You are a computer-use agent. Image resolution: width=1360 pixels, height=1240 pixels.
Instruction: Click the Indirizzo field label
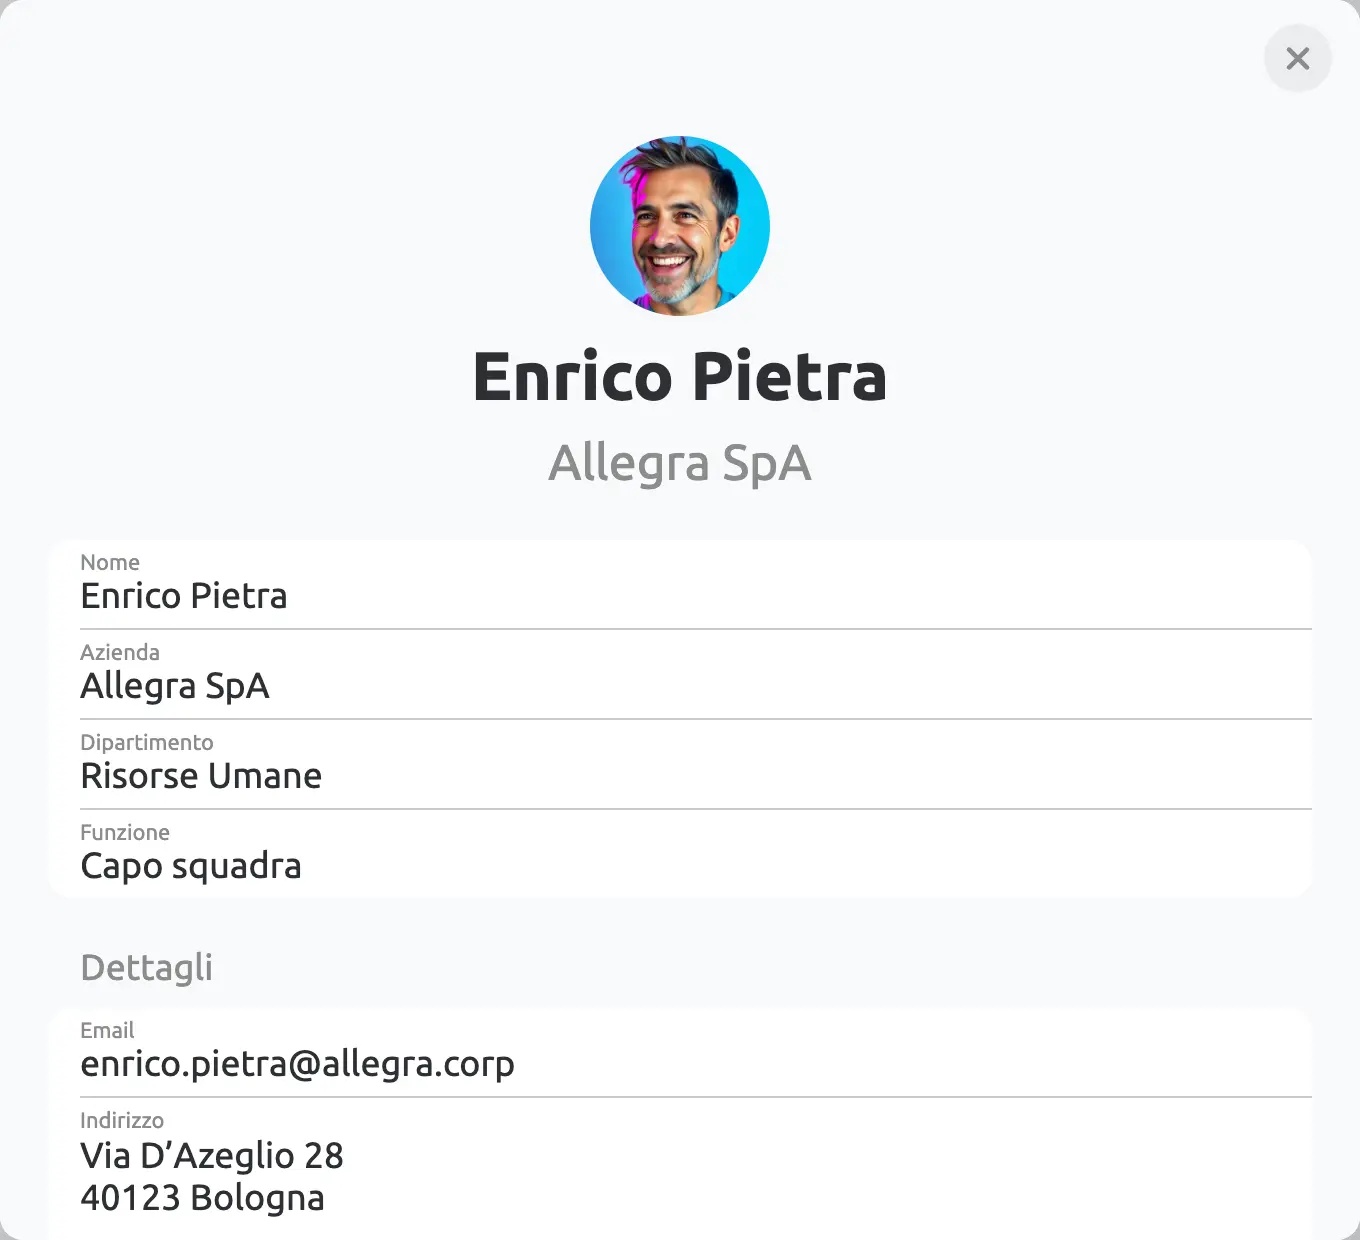(122, 1120)
